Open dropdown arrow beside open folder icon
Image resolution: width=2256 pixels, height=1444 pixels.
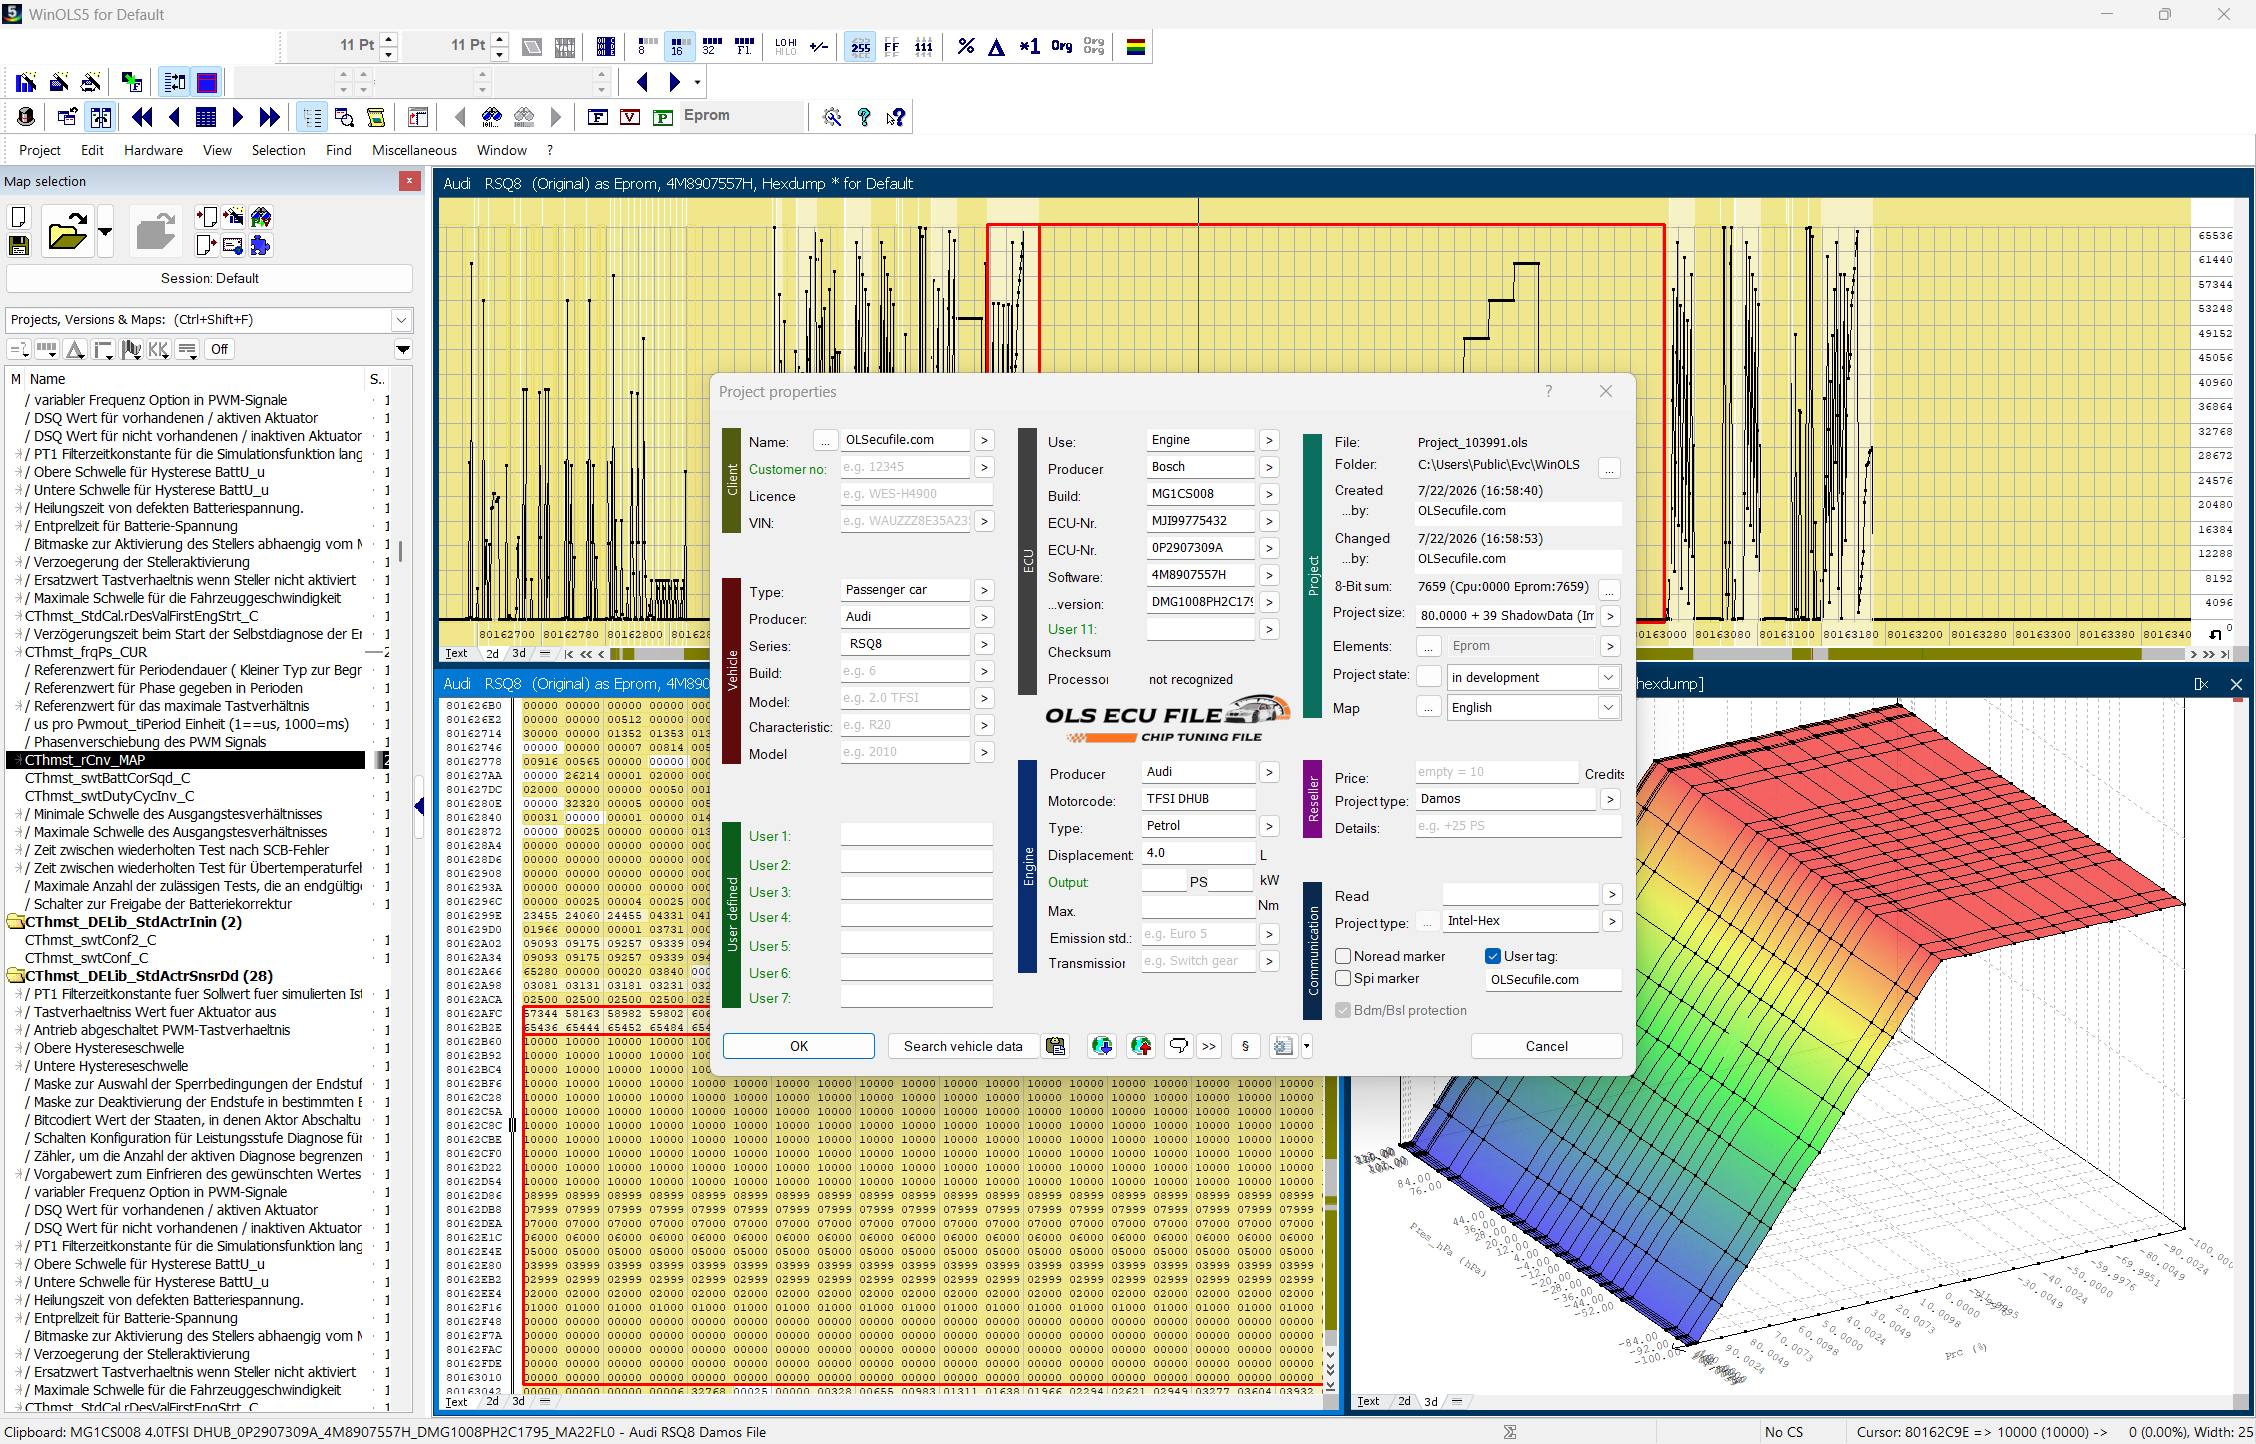pyautogui.click(x=105, y=232)
